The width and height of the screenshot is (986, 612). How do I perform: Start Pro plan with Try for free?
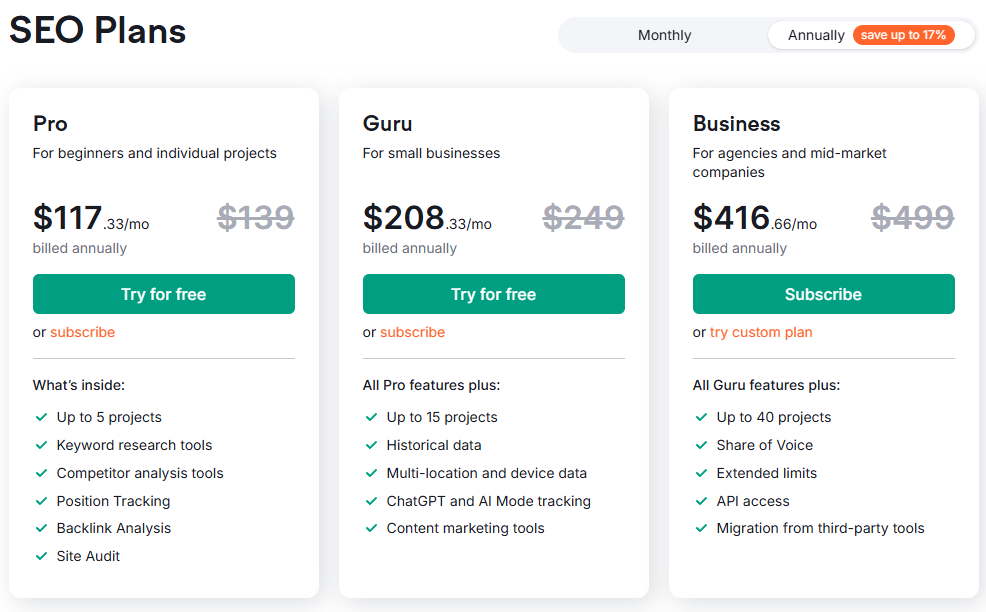click(164, 294)
